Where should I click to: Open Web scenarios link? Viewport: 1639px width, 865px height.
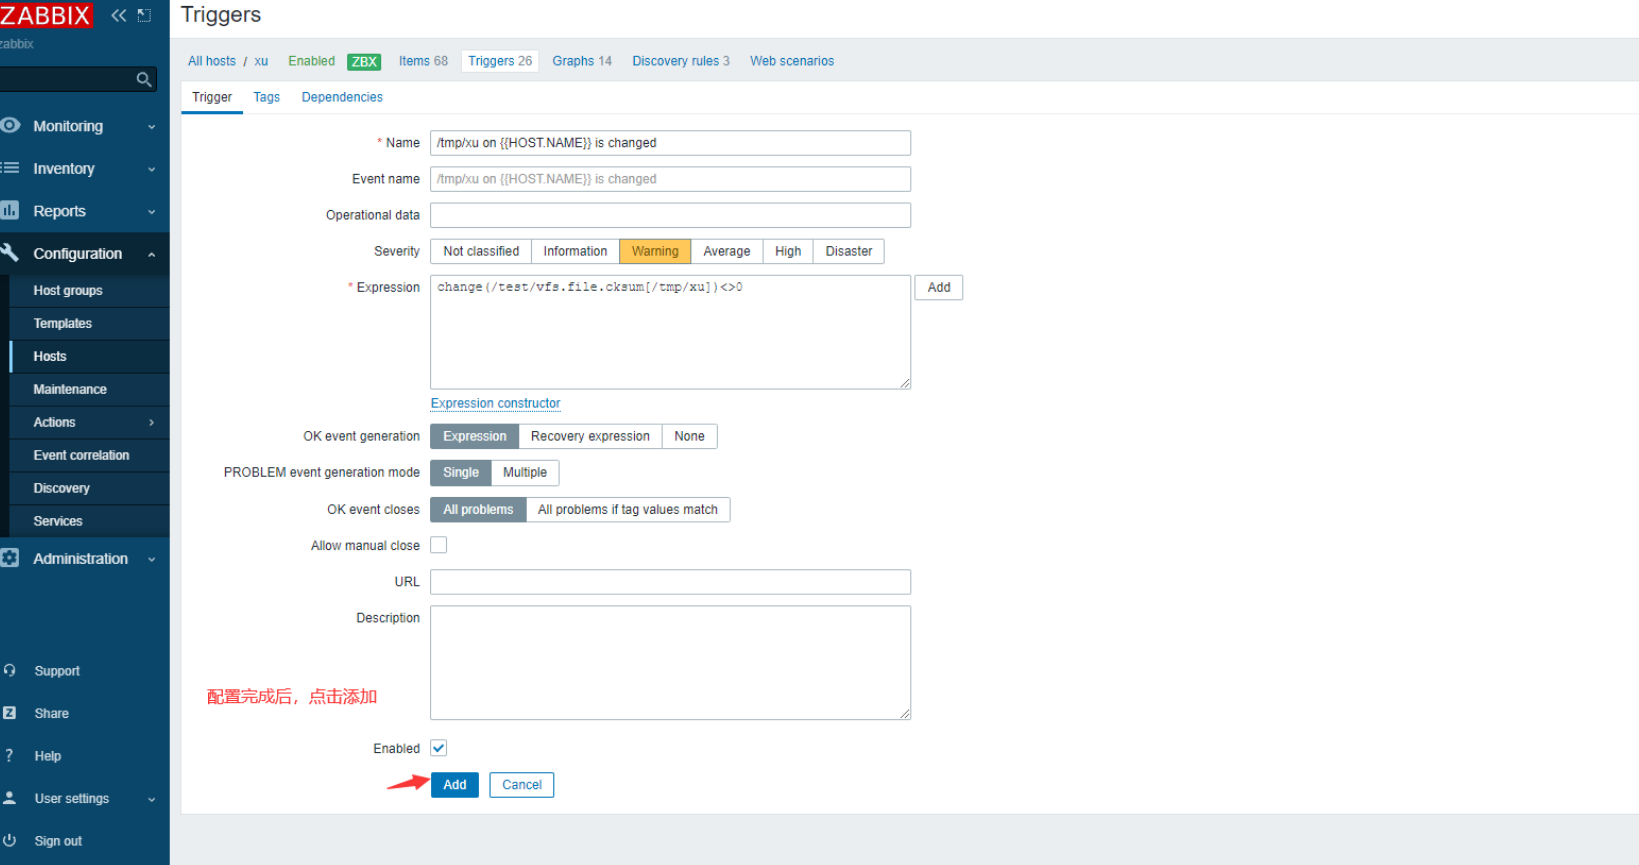792,61
